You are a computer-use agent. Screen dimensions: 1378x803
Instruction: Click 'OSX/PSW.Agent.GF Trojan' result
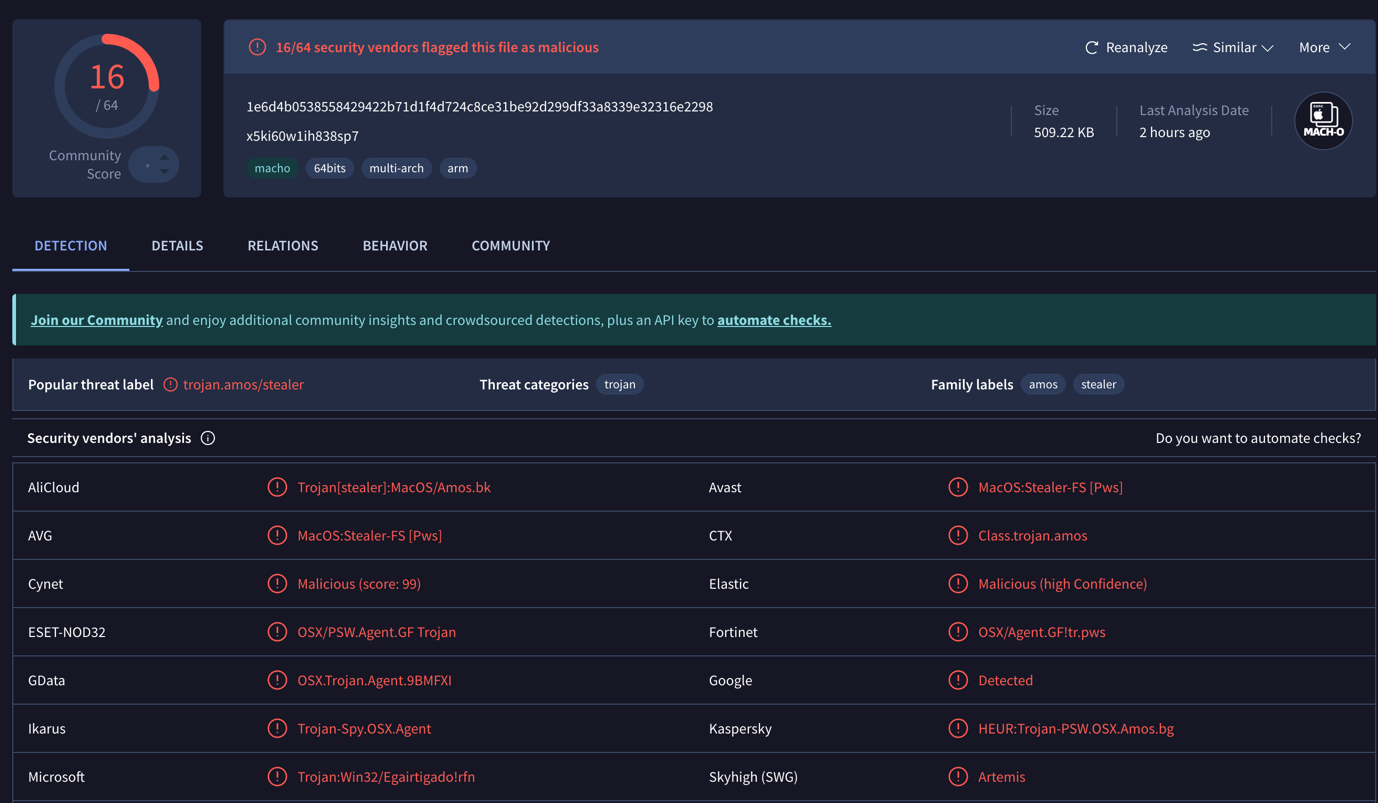click(377, 632)
